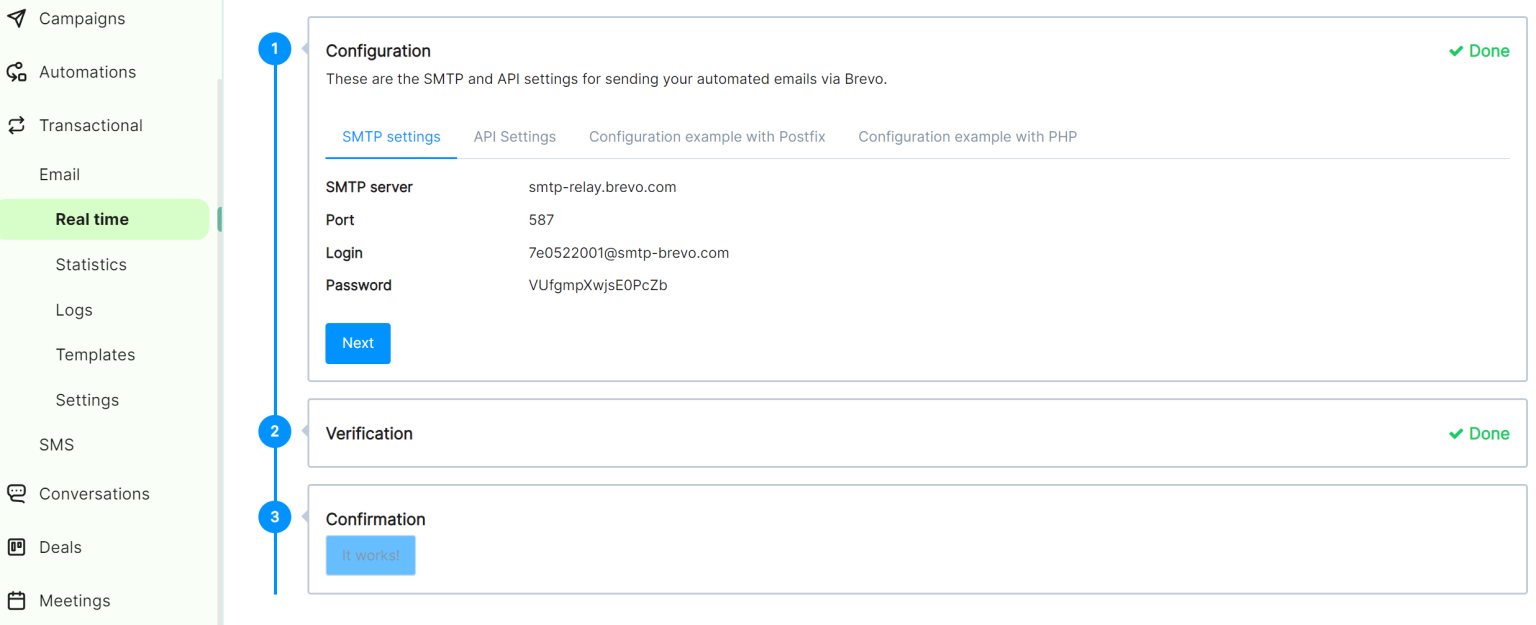Open the Configuration example with Postfix tab
Viewport: 1536px width, 625px height.
(x=707, y=136)
